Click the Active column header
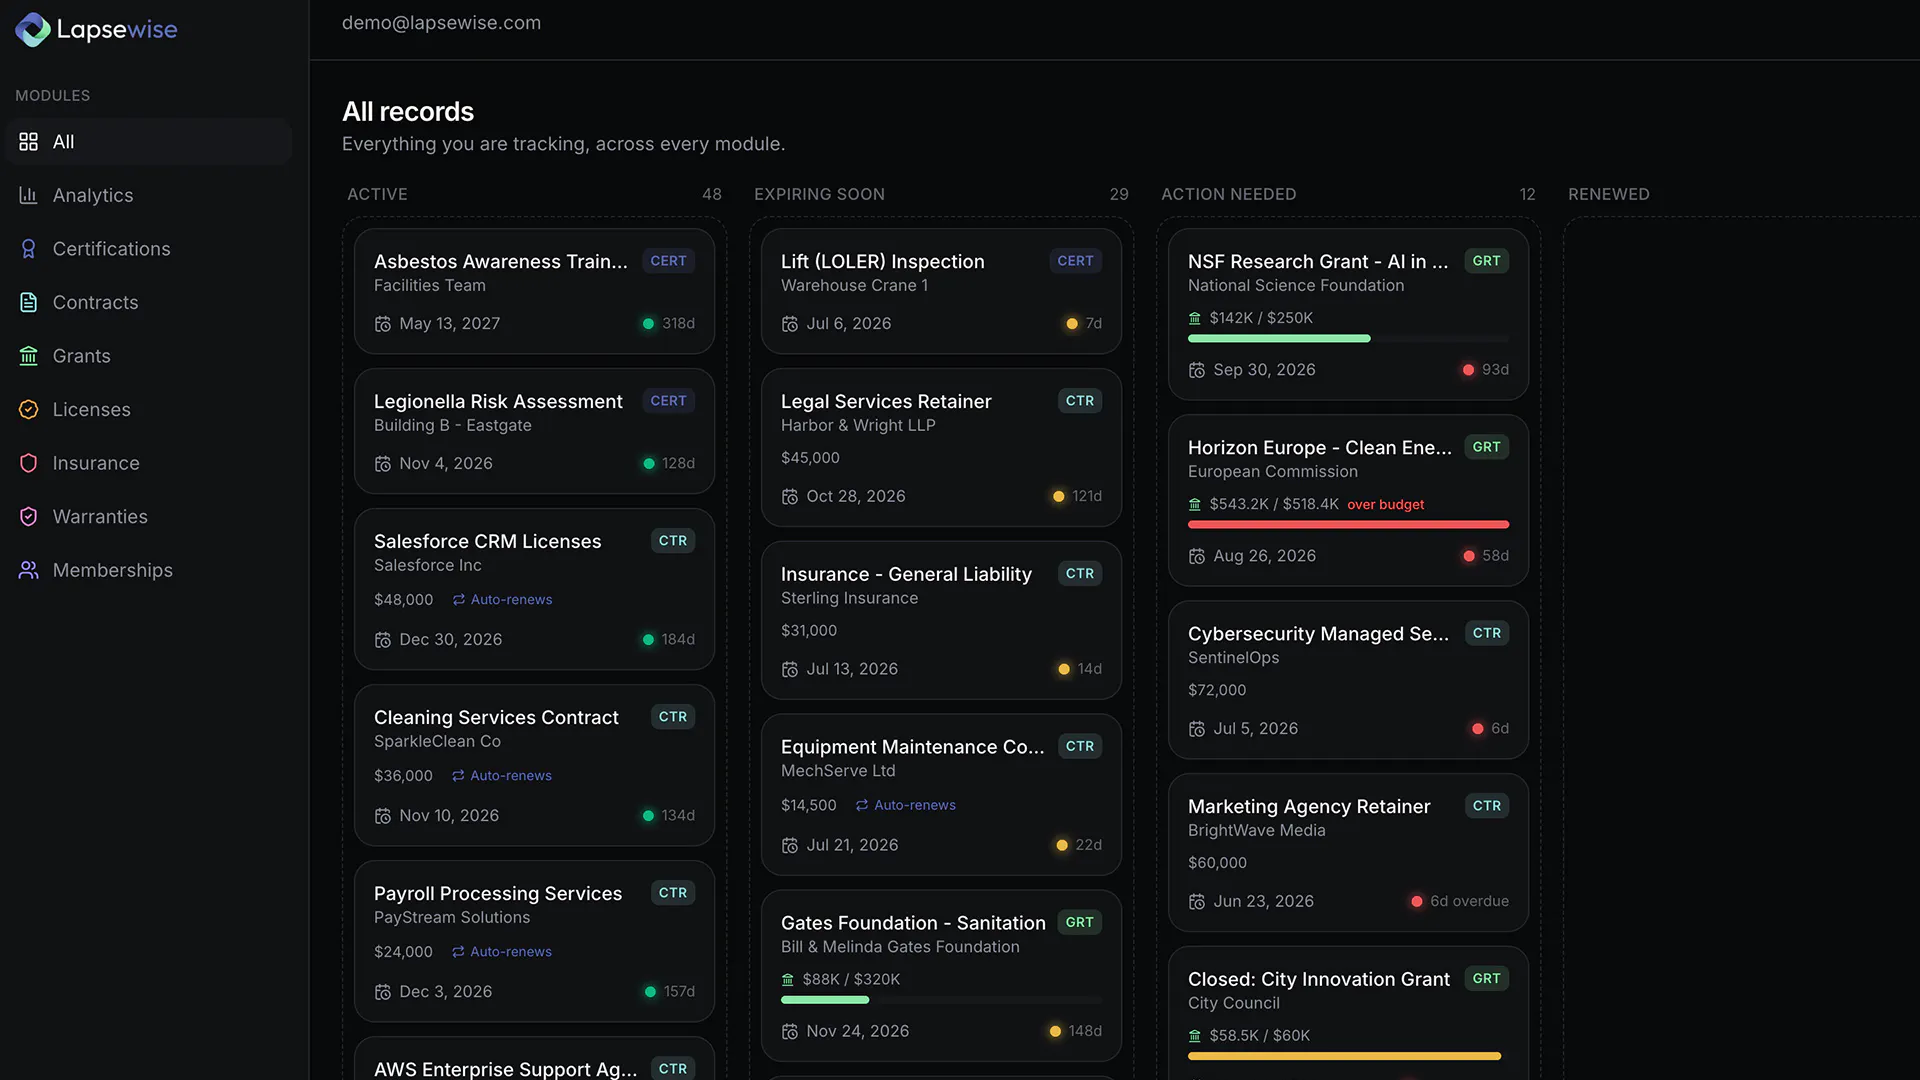This screenshot has height=1080, width=1920. (x=377, y=194)
